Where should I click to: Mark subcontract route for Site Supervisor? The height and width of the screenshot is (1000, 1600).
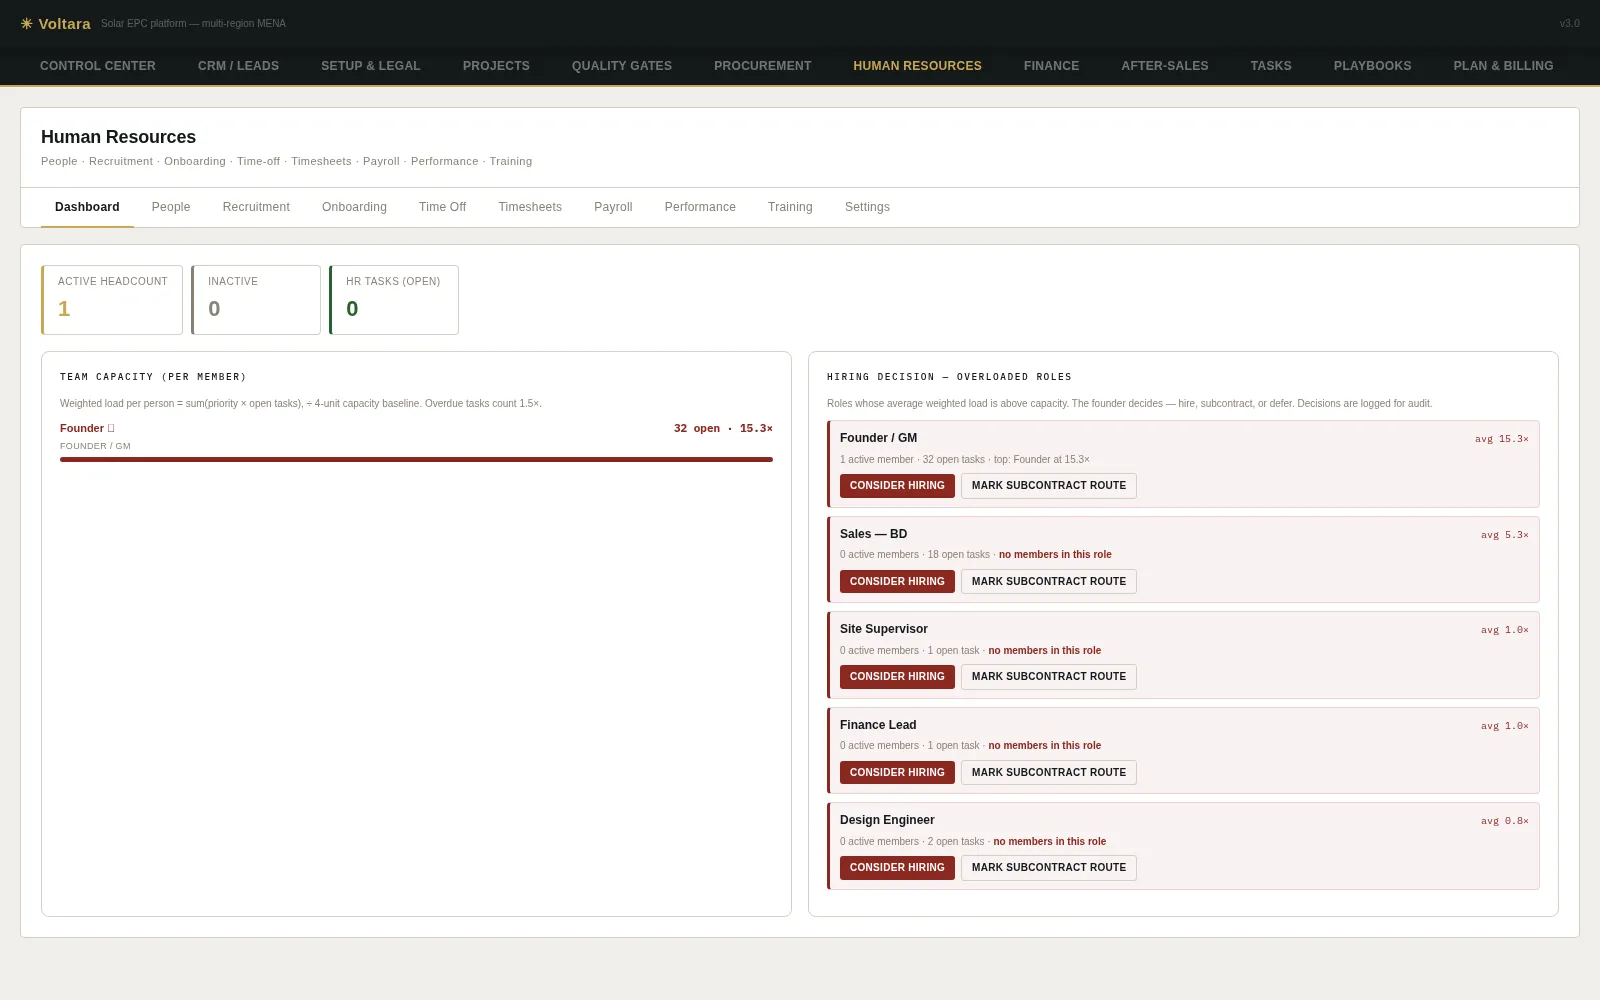pos(1049,677)
